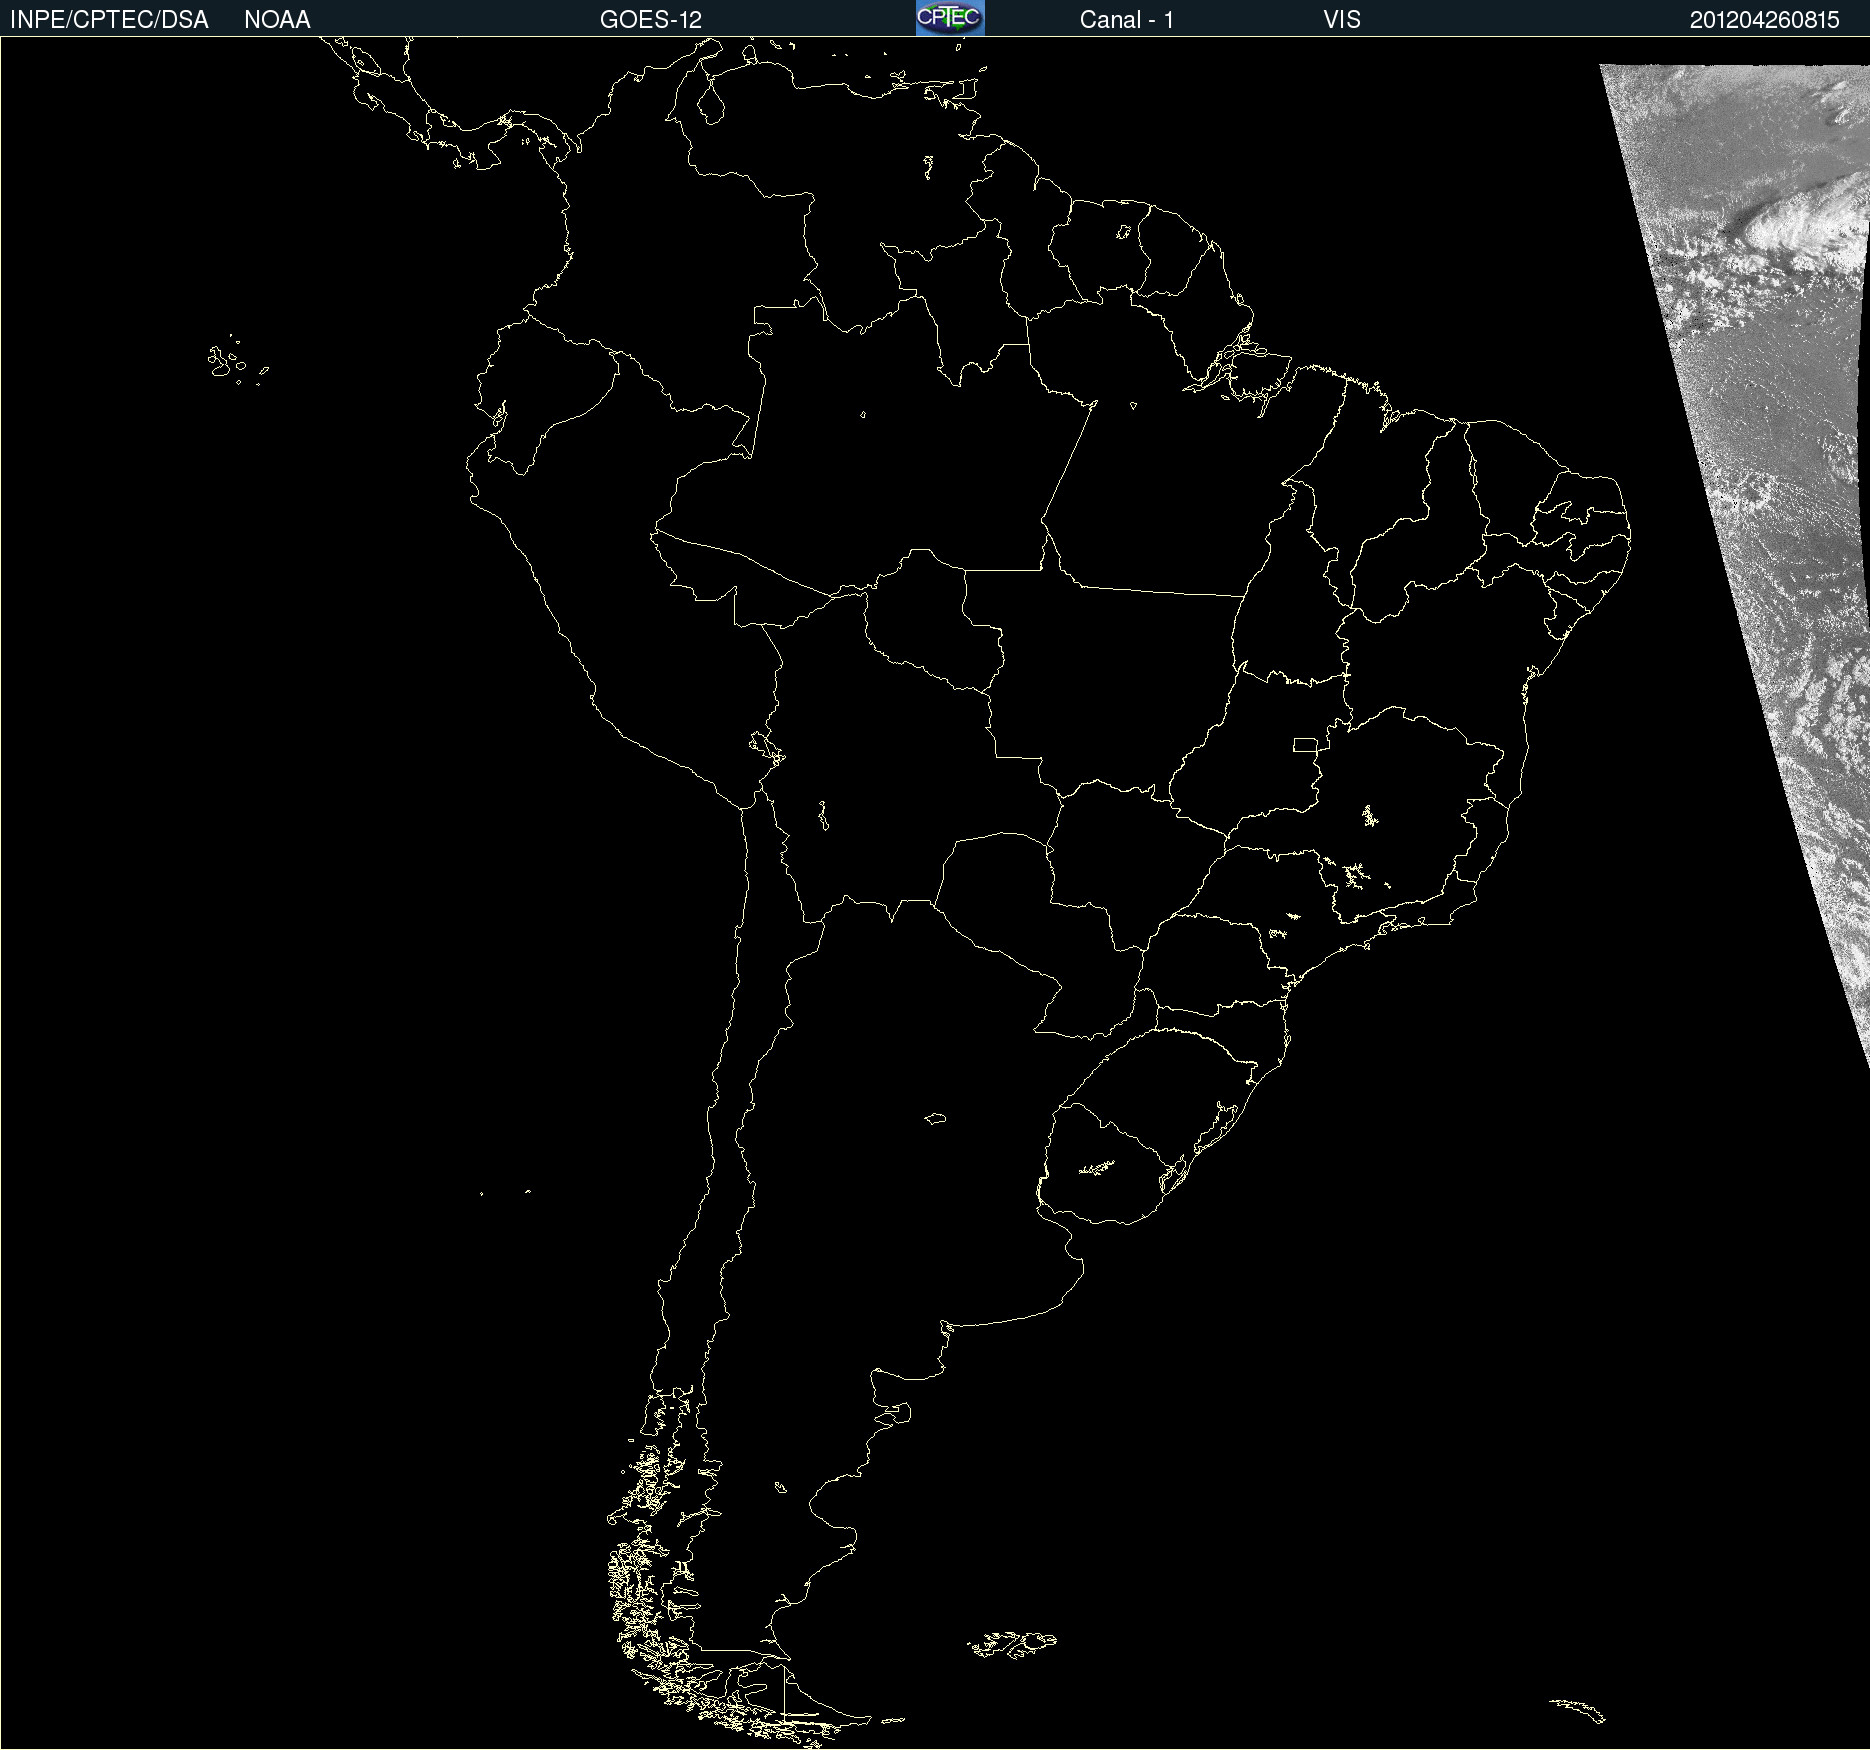Click the GOES-12 satellite label
Viewport: 1870px width, 1750px height.
[x=651, y=20]
